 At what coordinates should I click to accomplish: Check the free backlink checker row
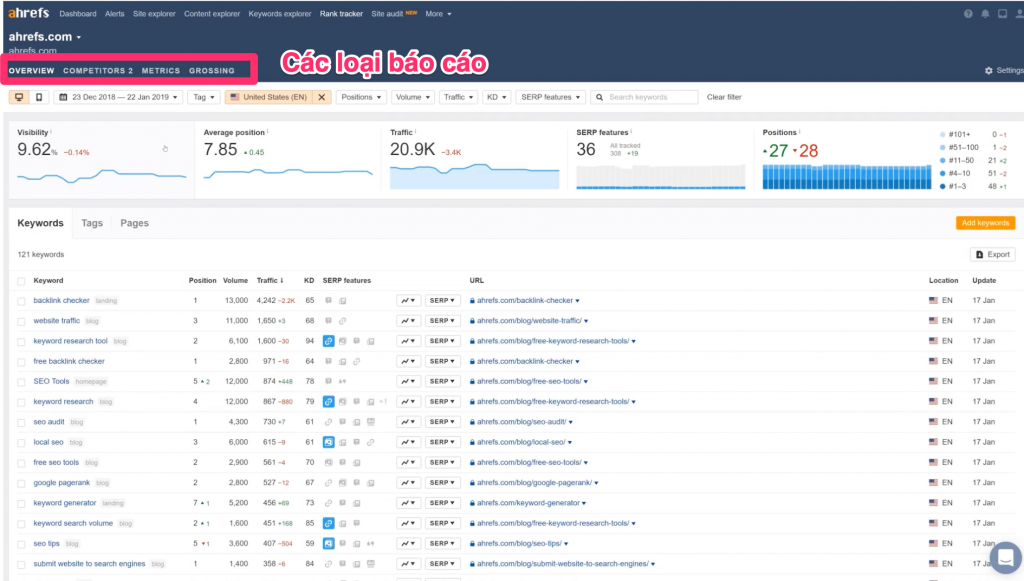click(x=22, y=362)
